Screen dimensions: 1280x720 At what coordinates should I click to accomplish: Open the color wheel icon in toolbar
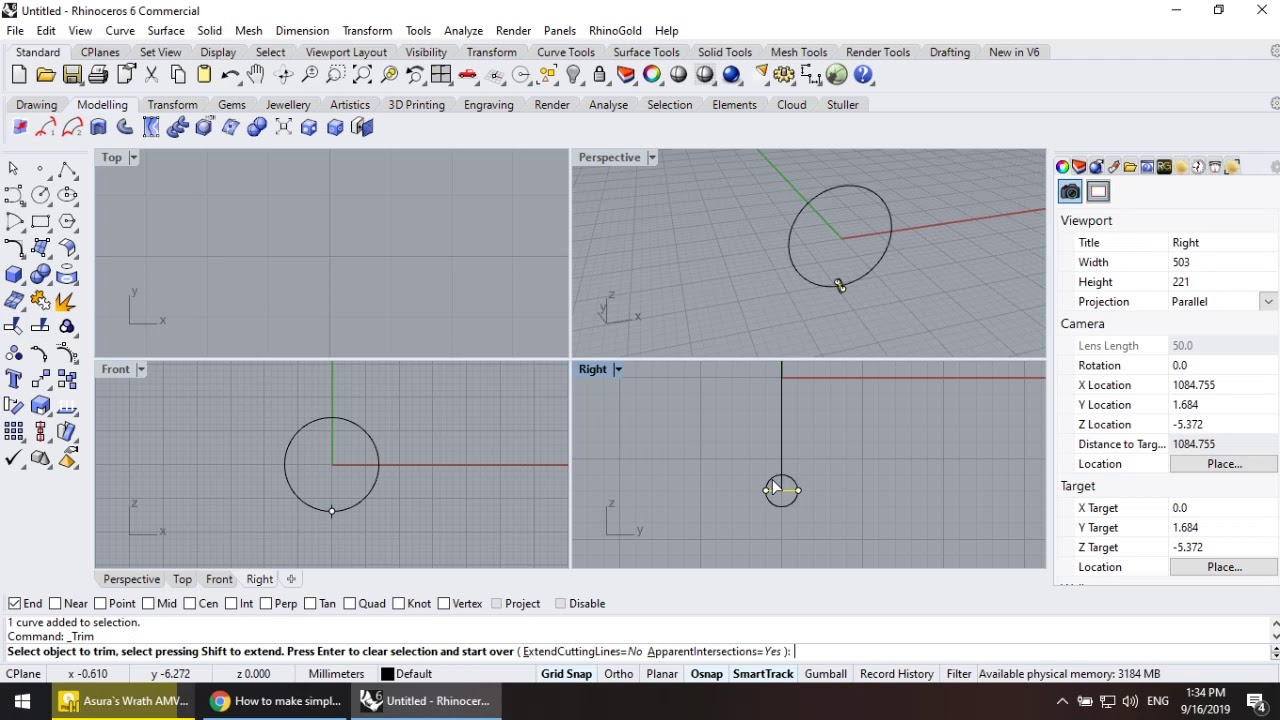click(652, 75)
